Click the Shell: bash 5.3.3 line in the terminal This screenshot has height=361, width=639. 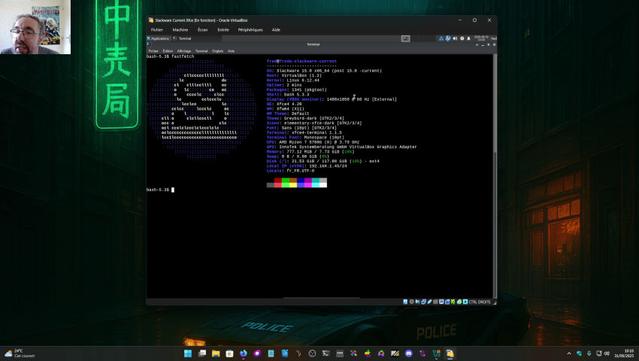pyautogui.click(x=288, y=95)
